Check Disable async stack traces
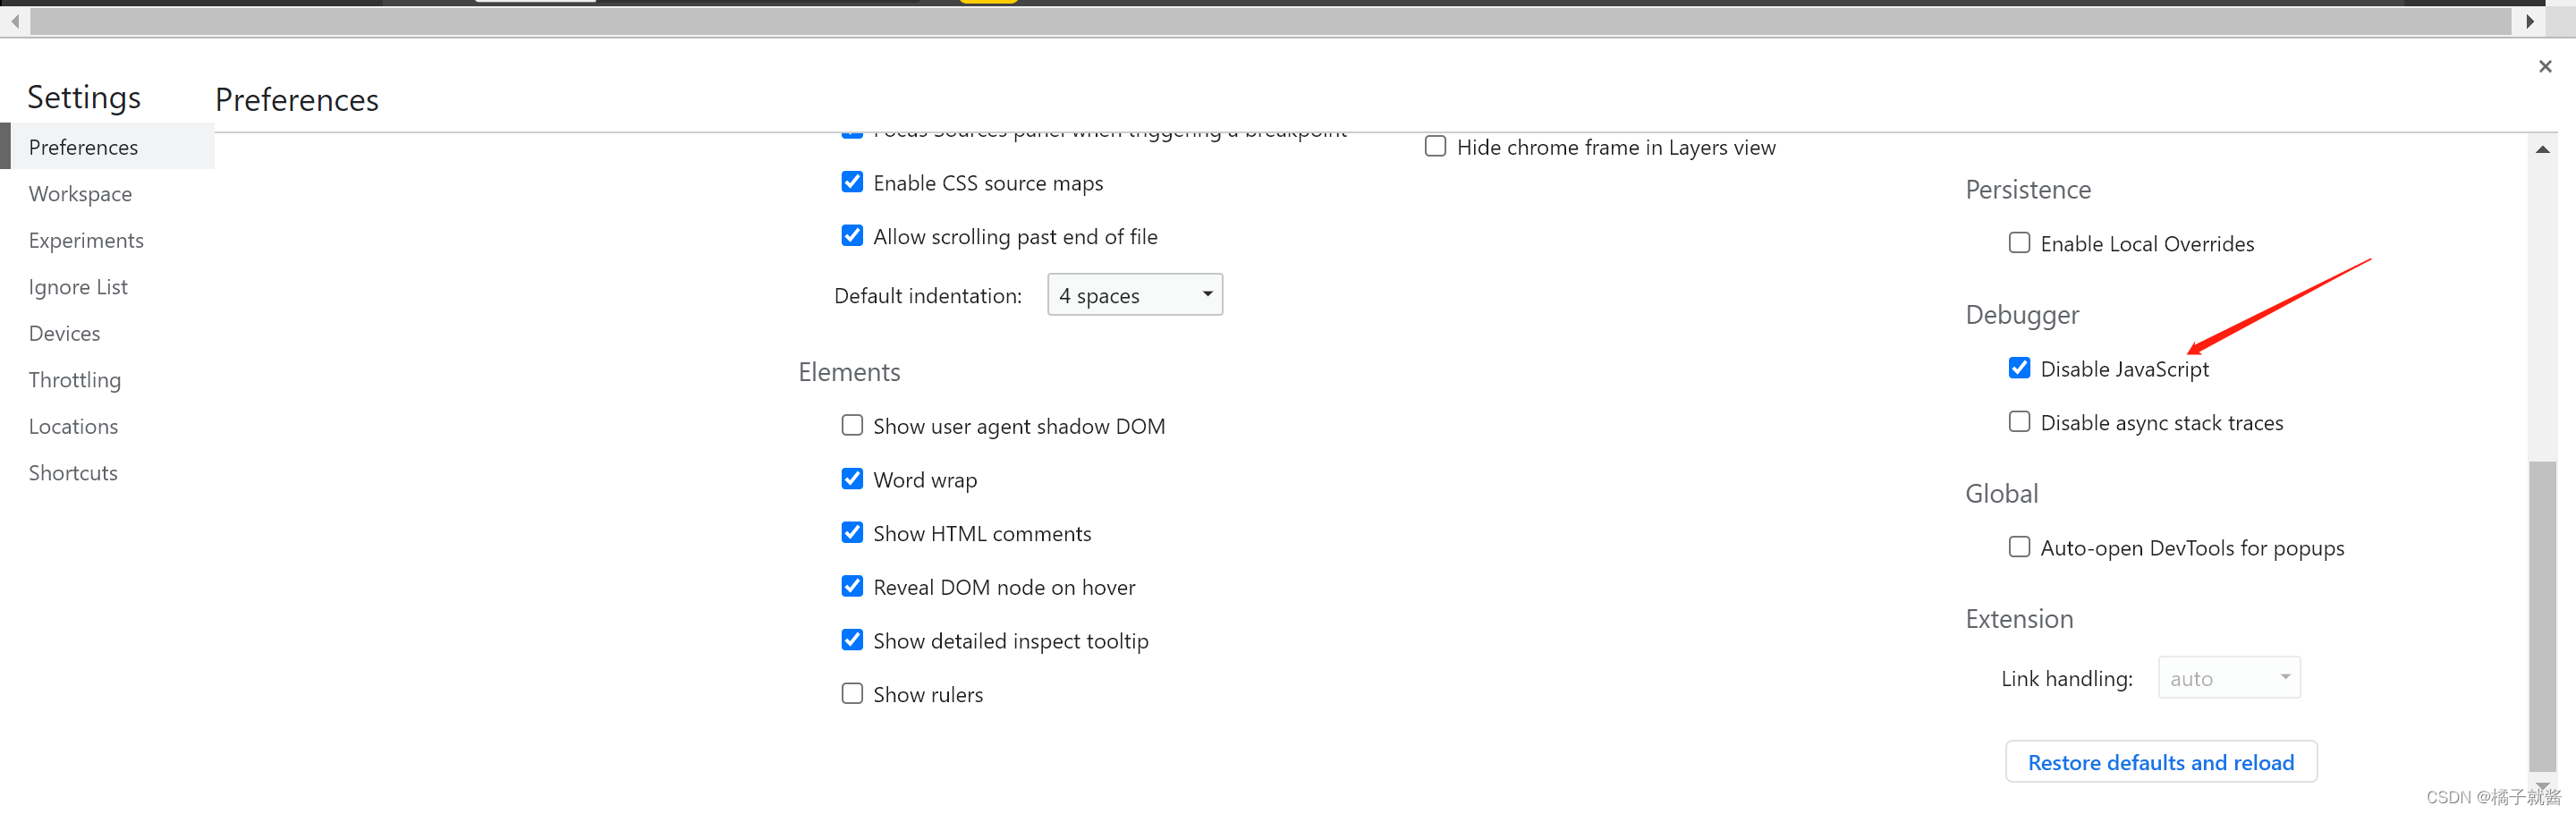The image size is (2576, 814). coord(2019,422)
